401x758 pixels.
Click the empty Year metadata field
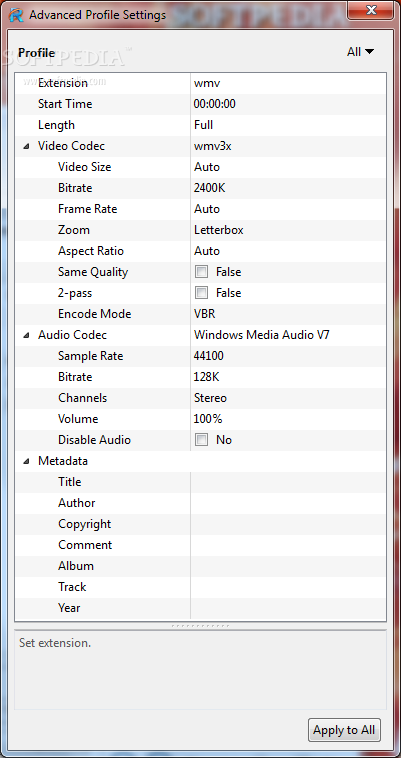tap(288, 608)
